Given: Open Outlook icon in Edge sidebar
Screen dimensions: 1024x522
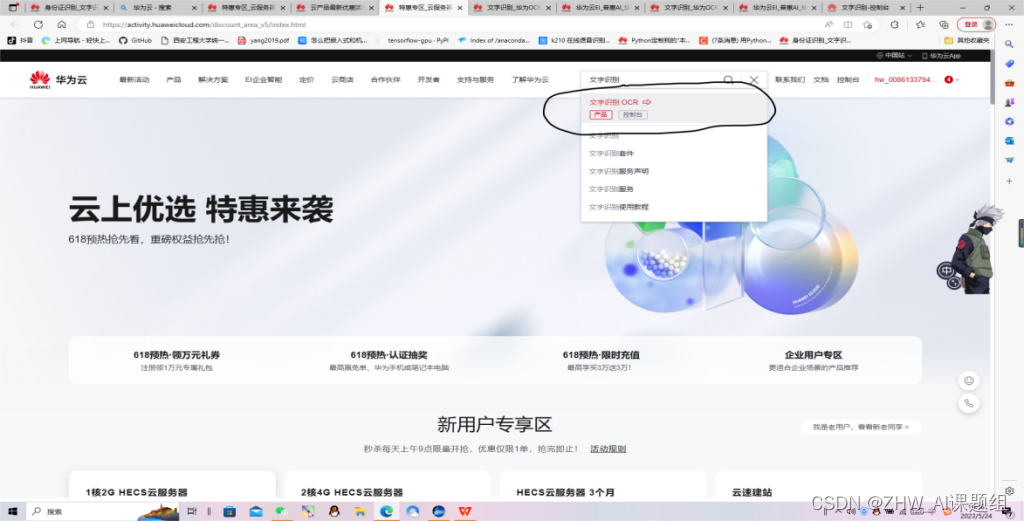Looking at the screenshot, I should point(1010,140).
